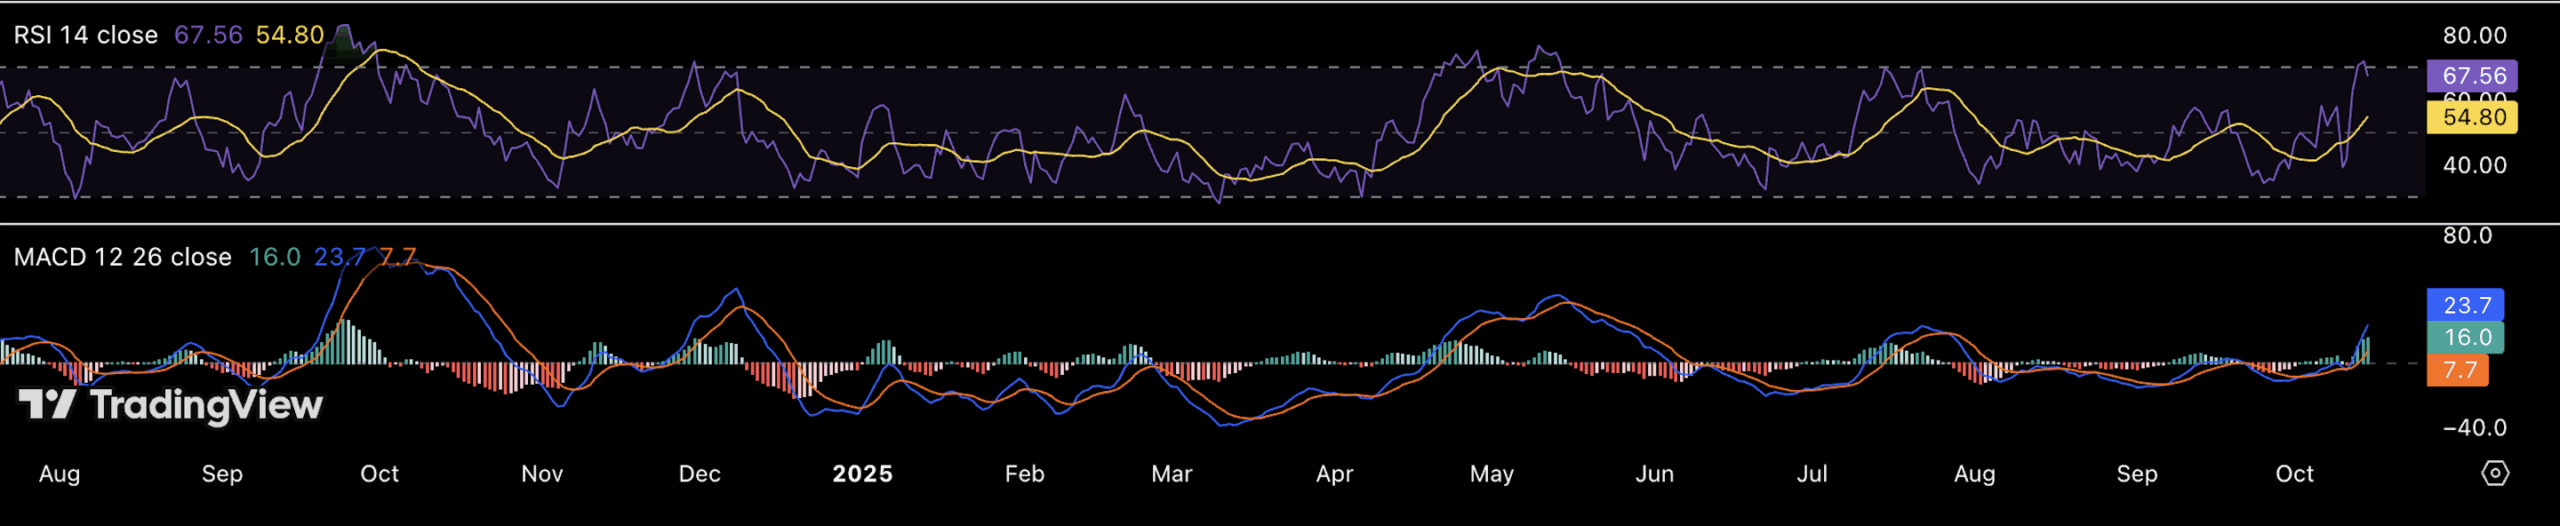The image size is (2560, 526).
Task: Click MACD scale value 80.0
Action: tap(2467, 236)
